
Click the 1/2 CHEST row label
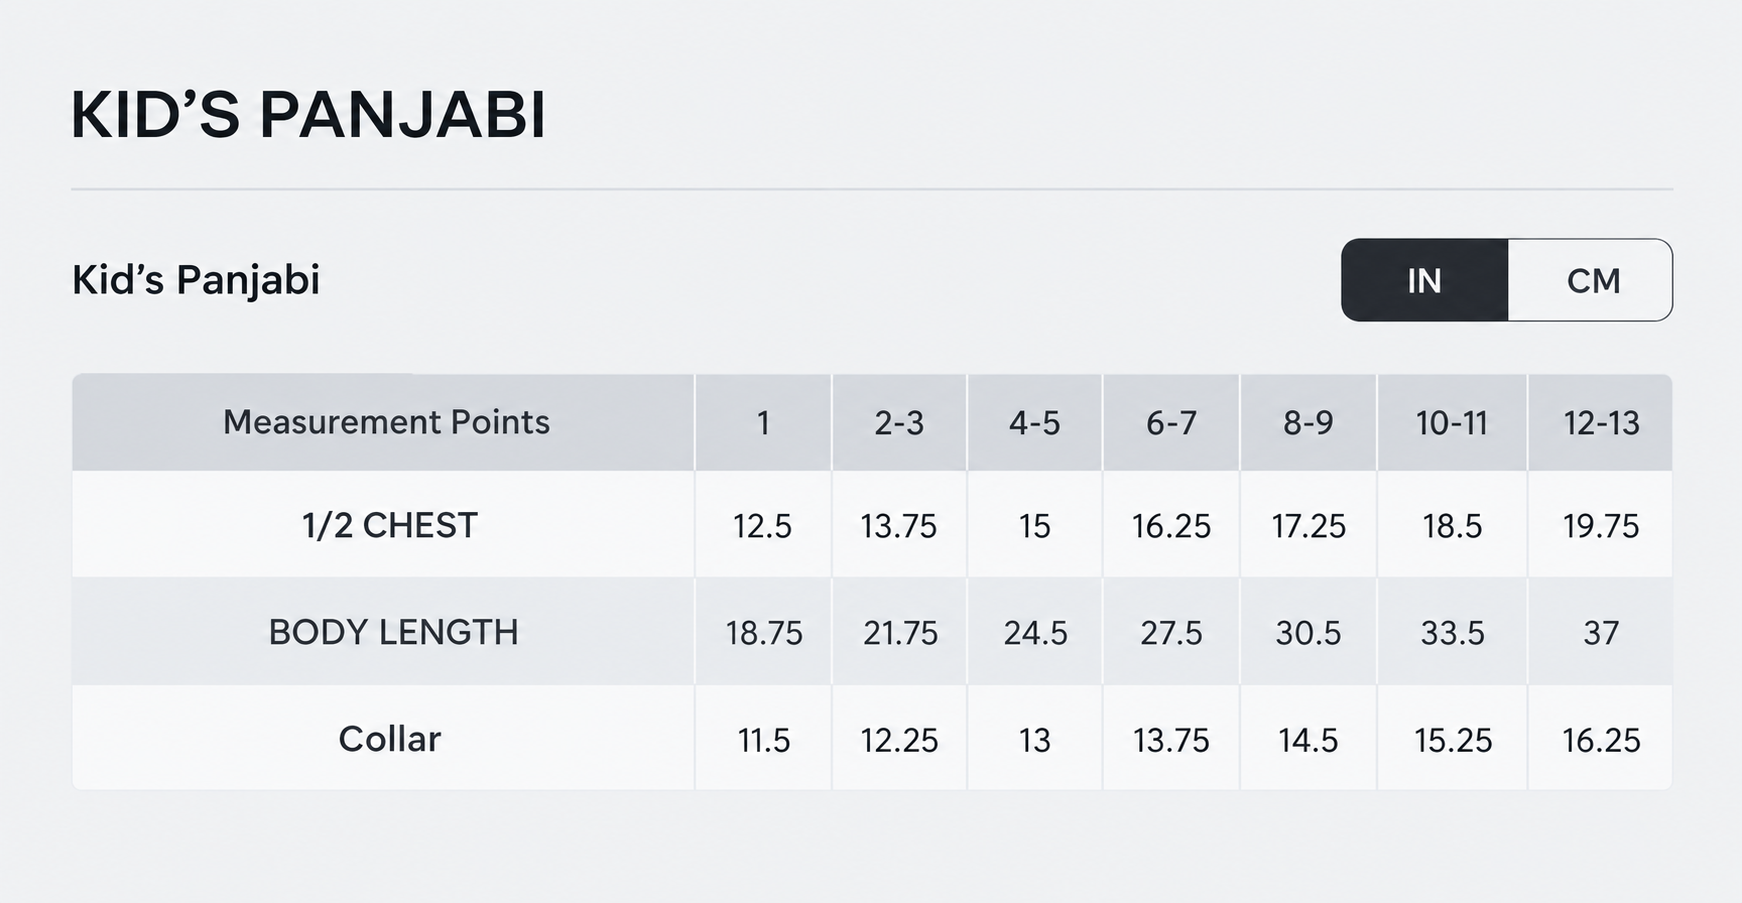click(x=390, y=525)
